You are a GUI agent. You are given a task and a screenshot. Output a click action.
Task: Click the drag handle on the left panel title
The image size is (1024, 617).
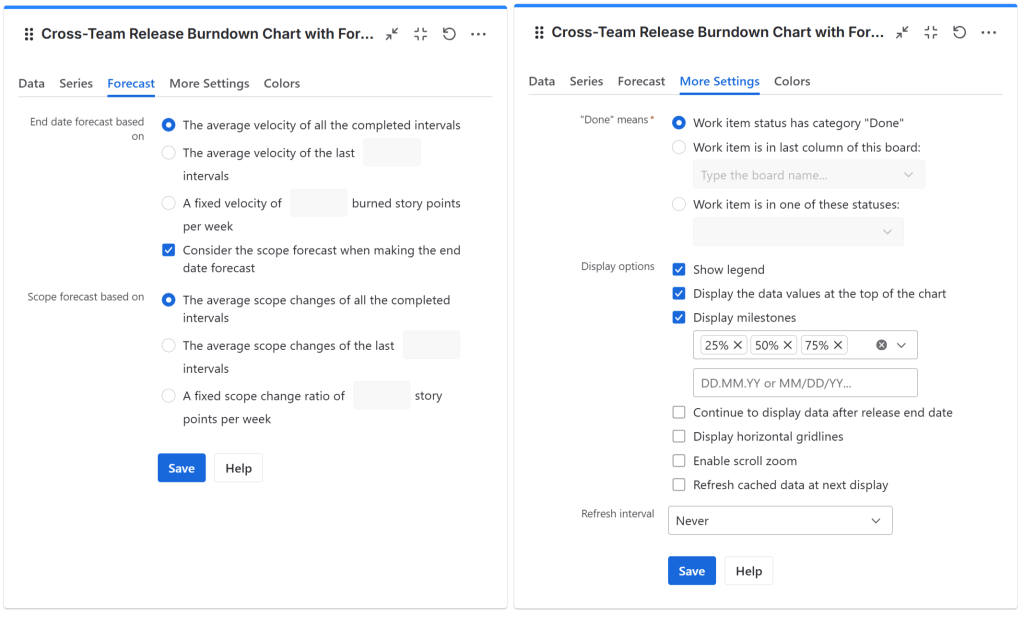(x=28, y=34)
